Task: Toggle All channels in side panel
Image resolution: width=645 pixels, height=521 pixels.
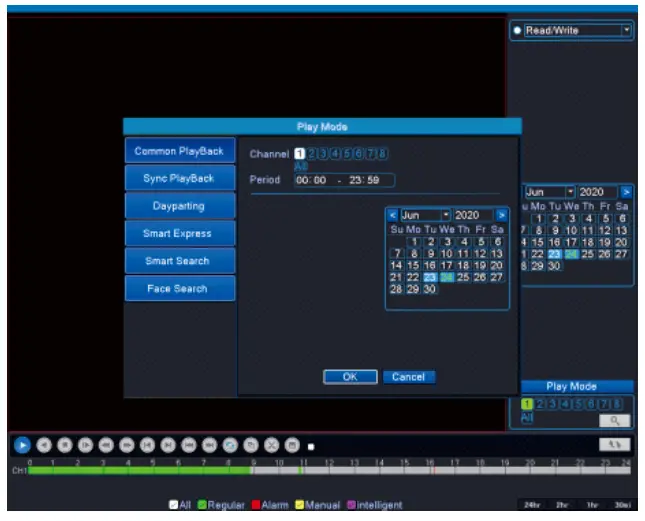Action: [527, 417]
